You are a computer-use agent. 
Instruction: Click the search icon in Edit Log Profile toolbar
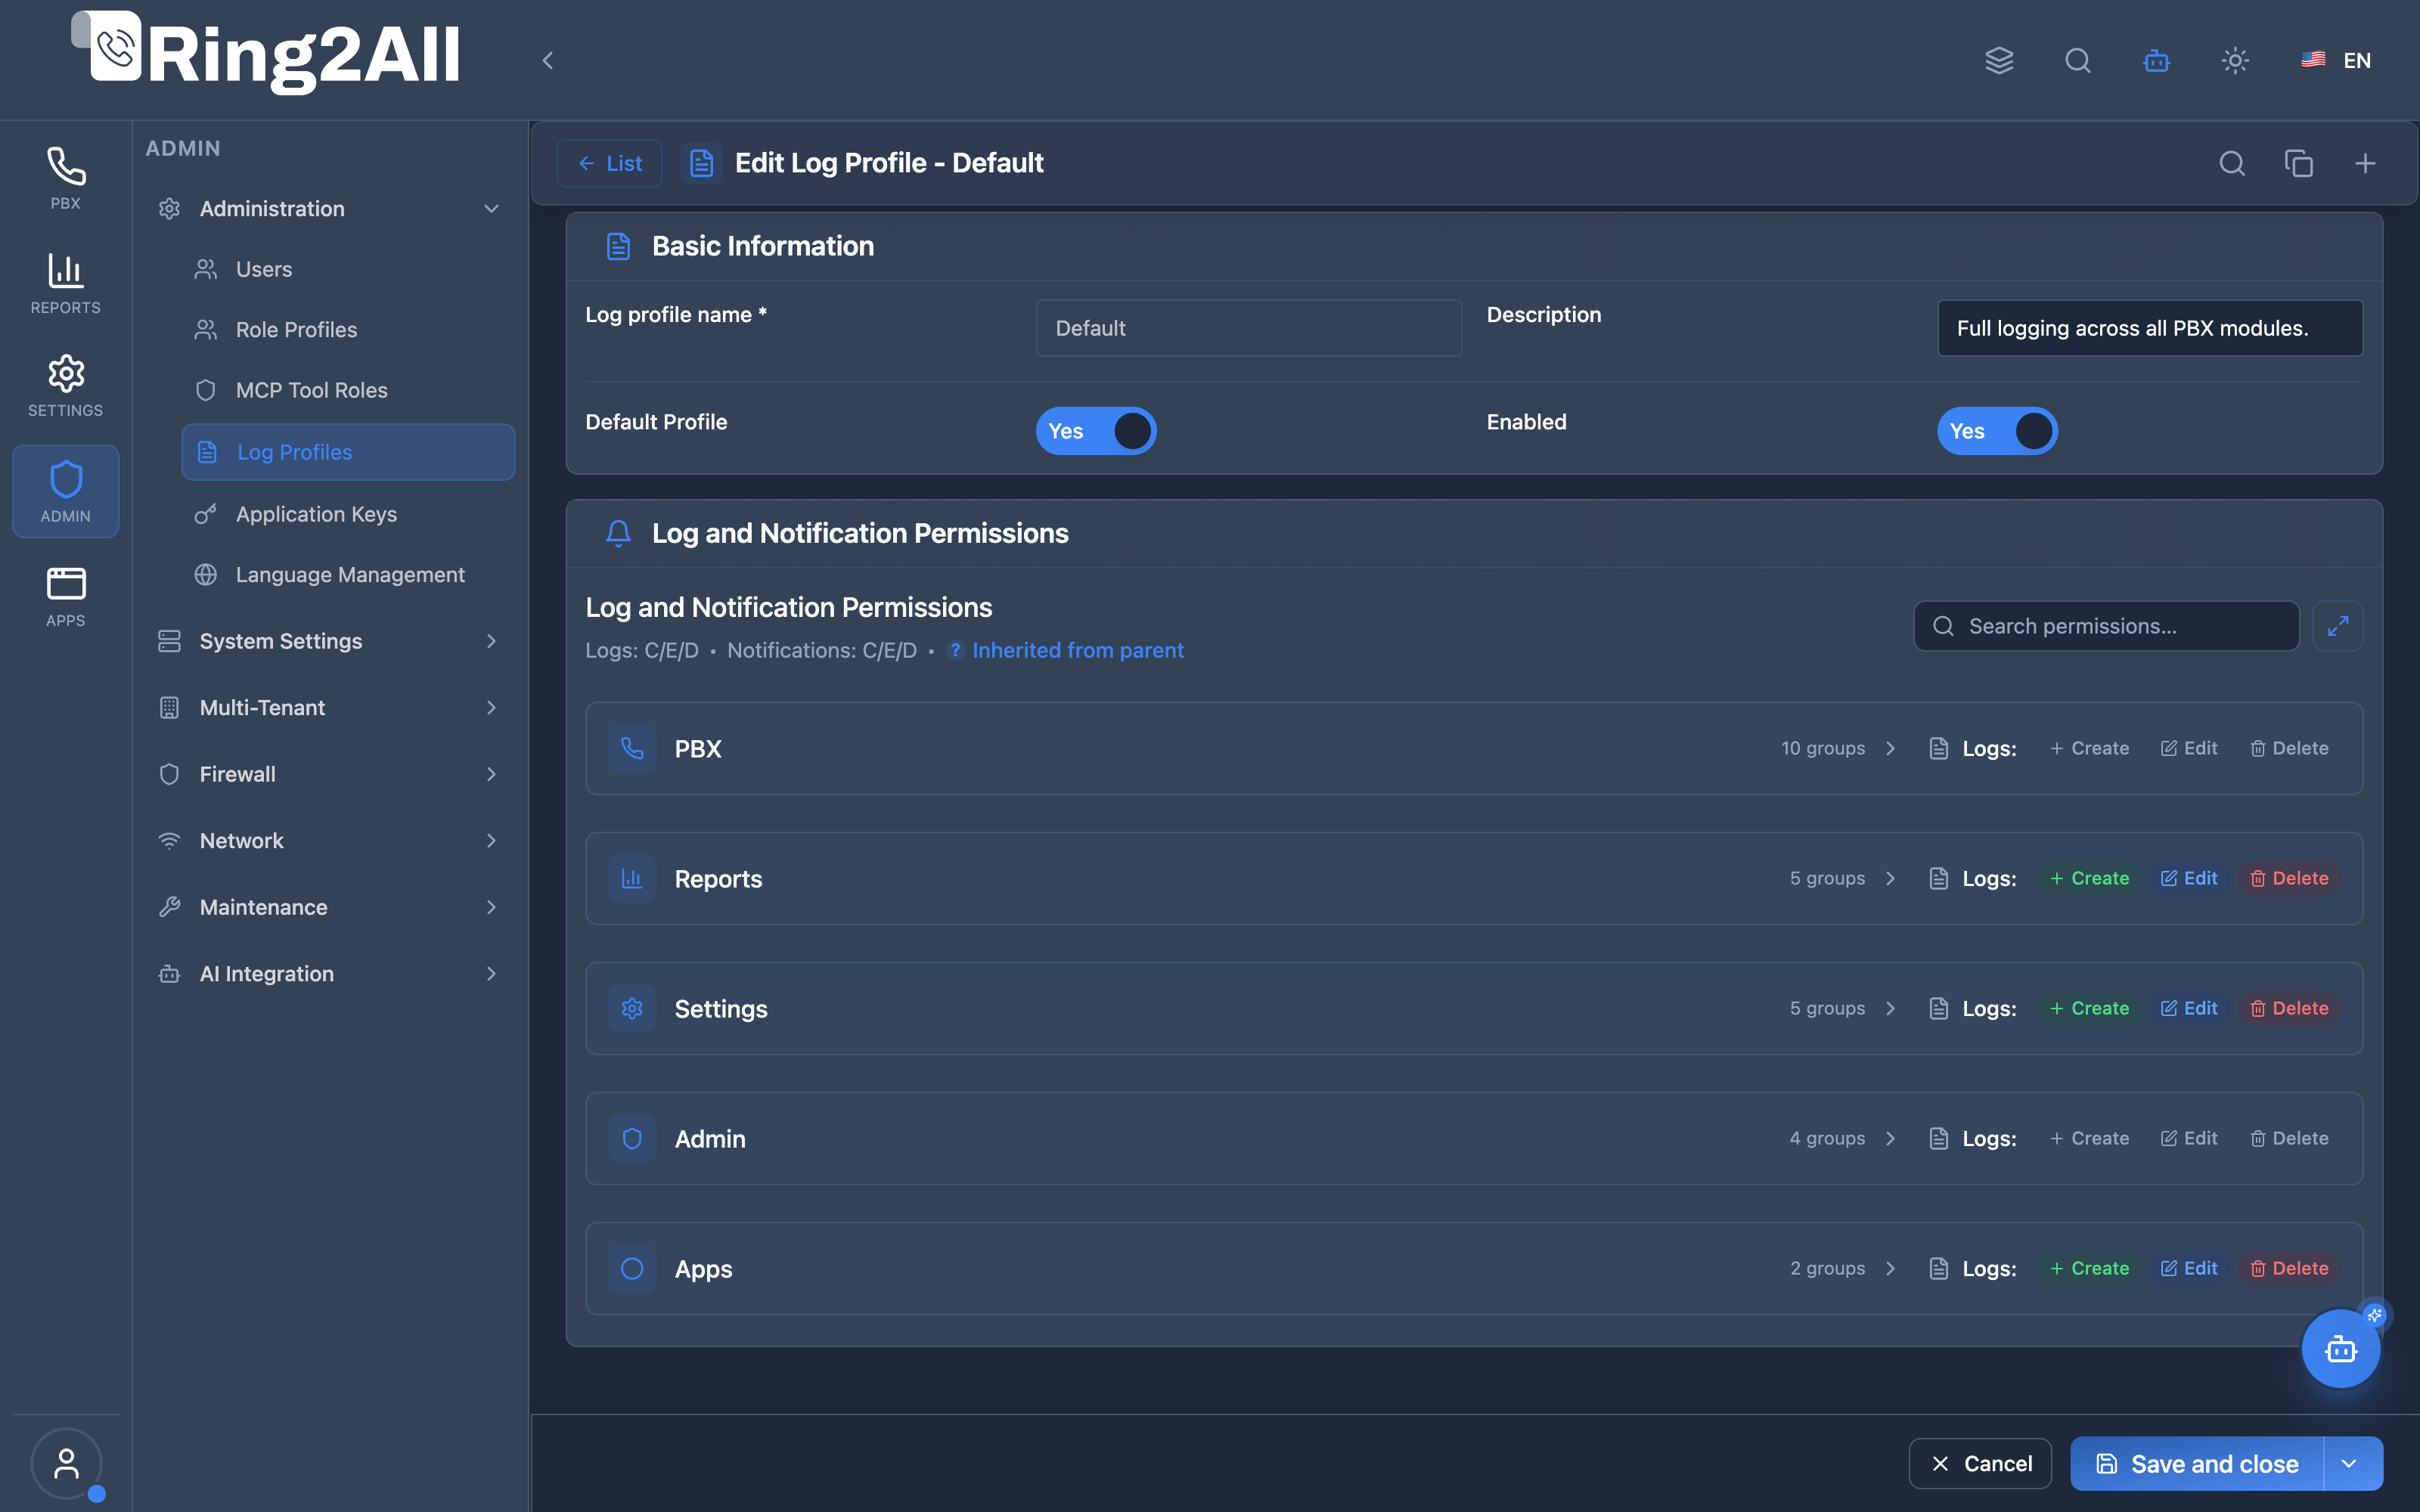pyautogui.click(x=2232, y=163)
